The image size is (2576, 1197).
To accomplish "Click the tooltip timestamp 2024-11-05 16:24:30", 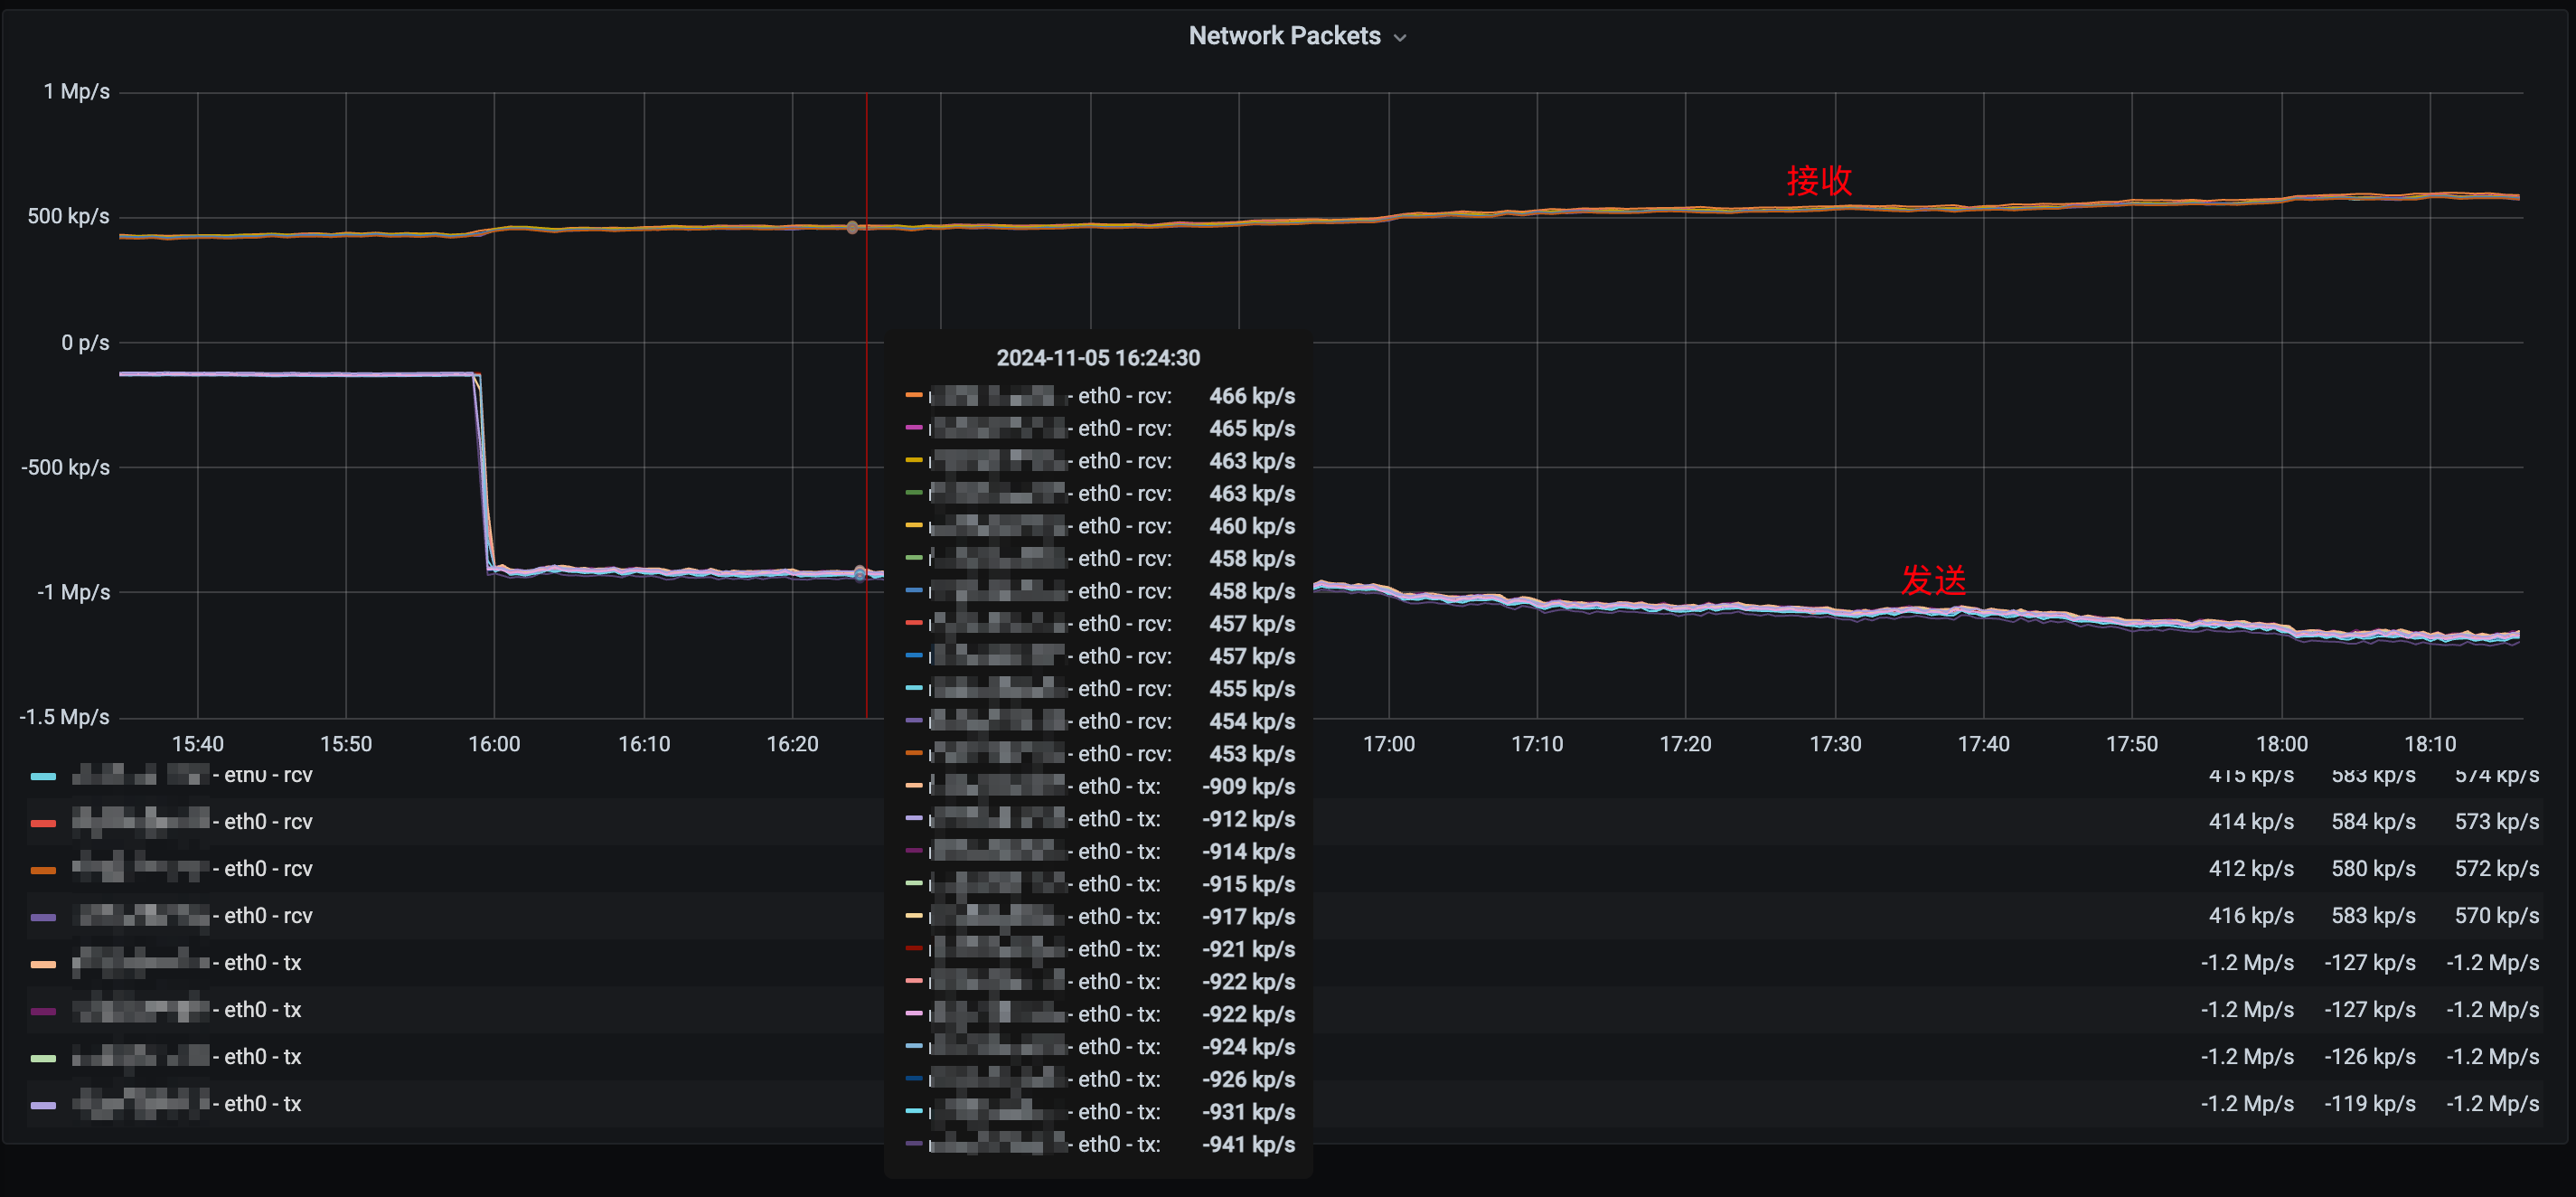I will click(x=1098, y=358).
